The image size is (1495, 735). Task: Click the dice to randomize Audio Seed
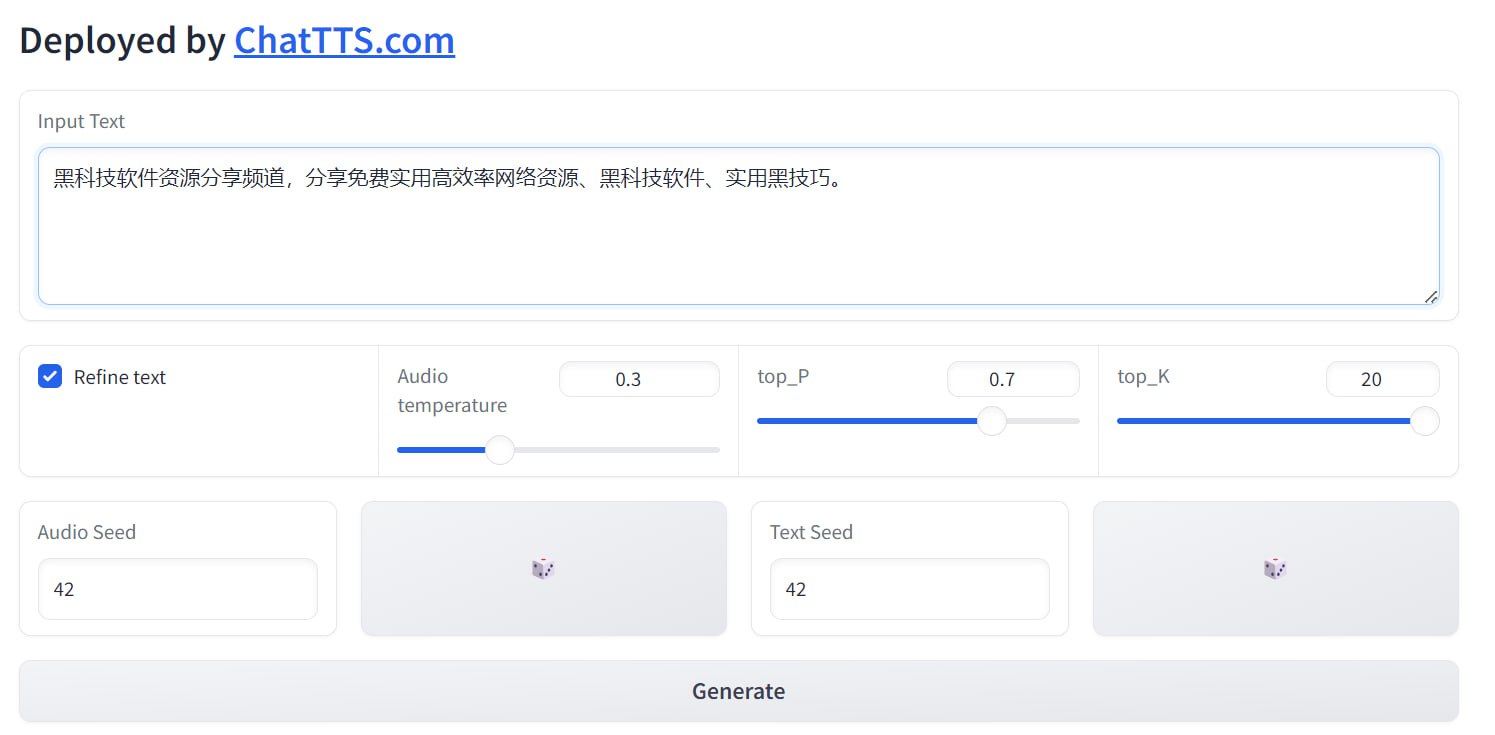point(543,568)
